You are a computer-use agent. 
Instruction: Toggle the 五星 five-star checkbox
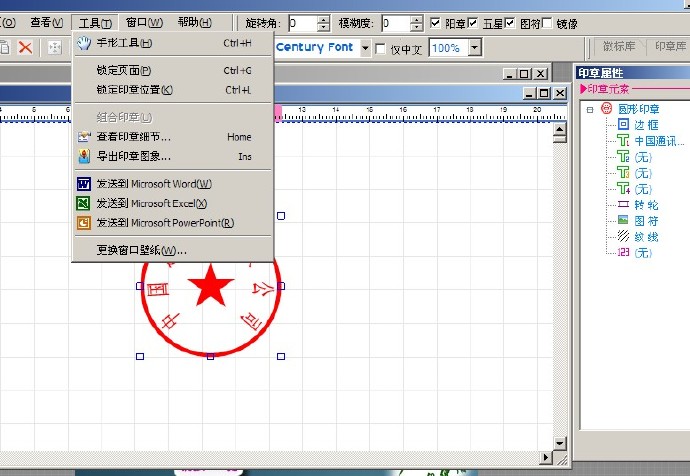pos(473,22)
